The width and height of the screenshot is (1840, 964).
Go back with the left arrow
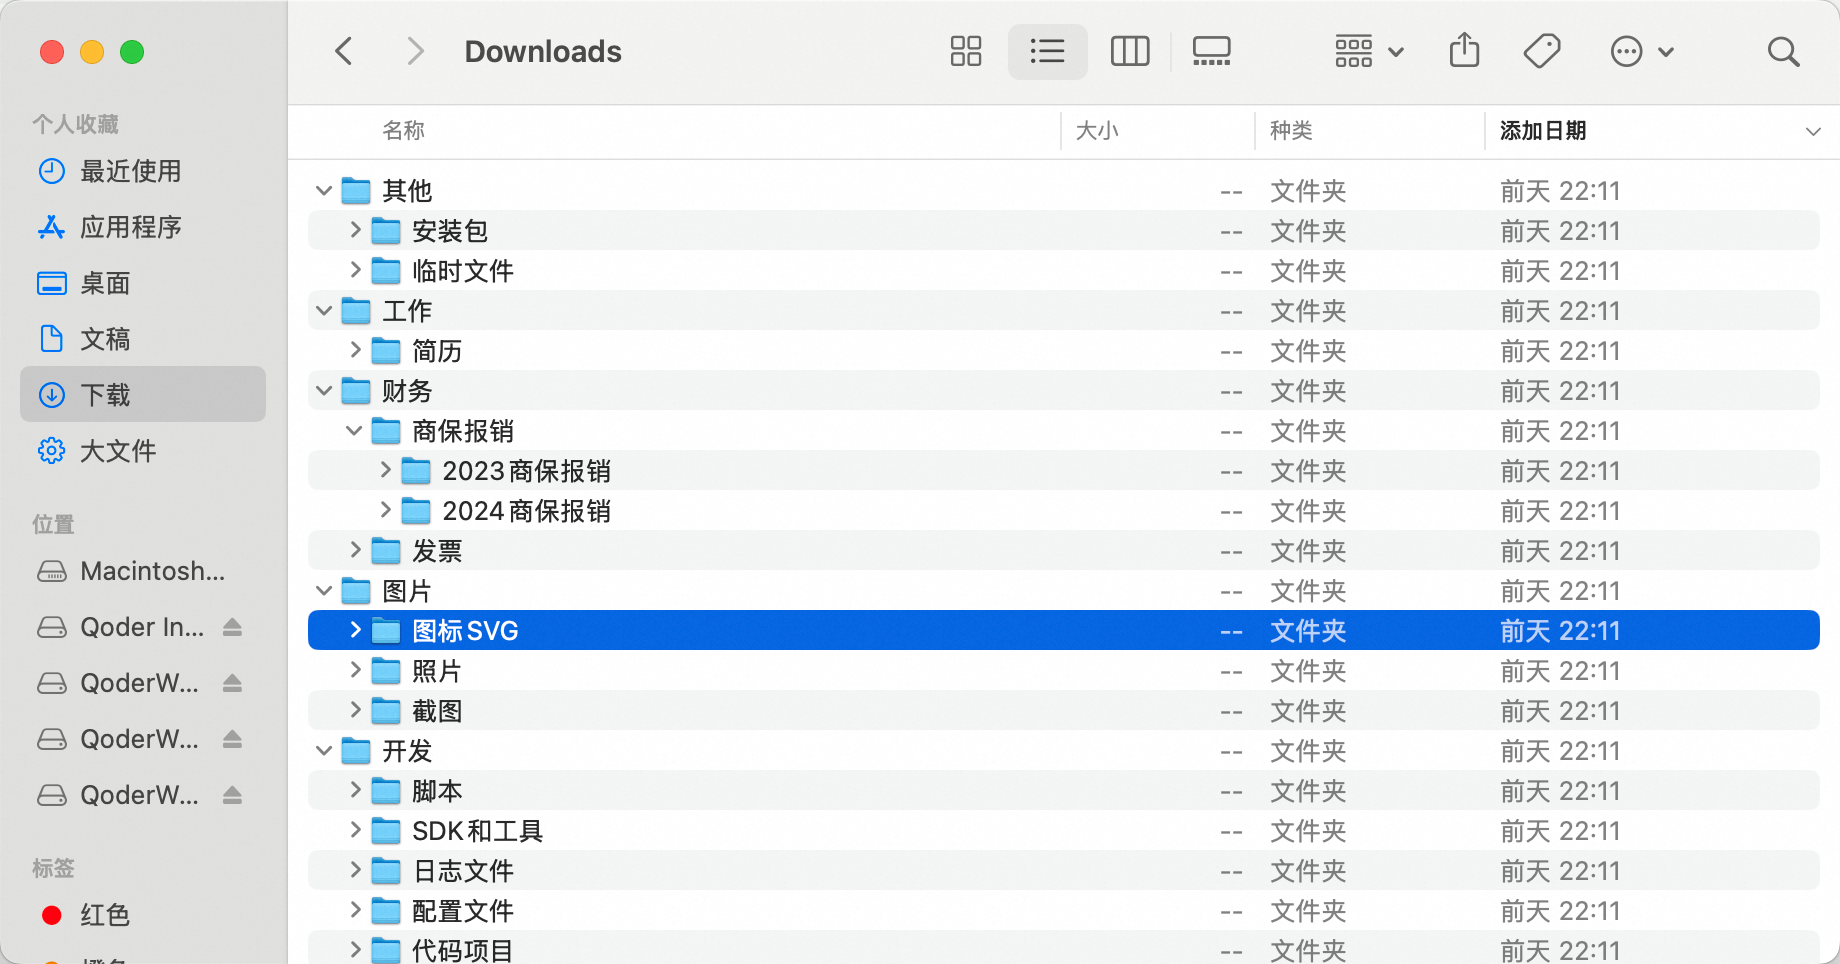(344, 51)
